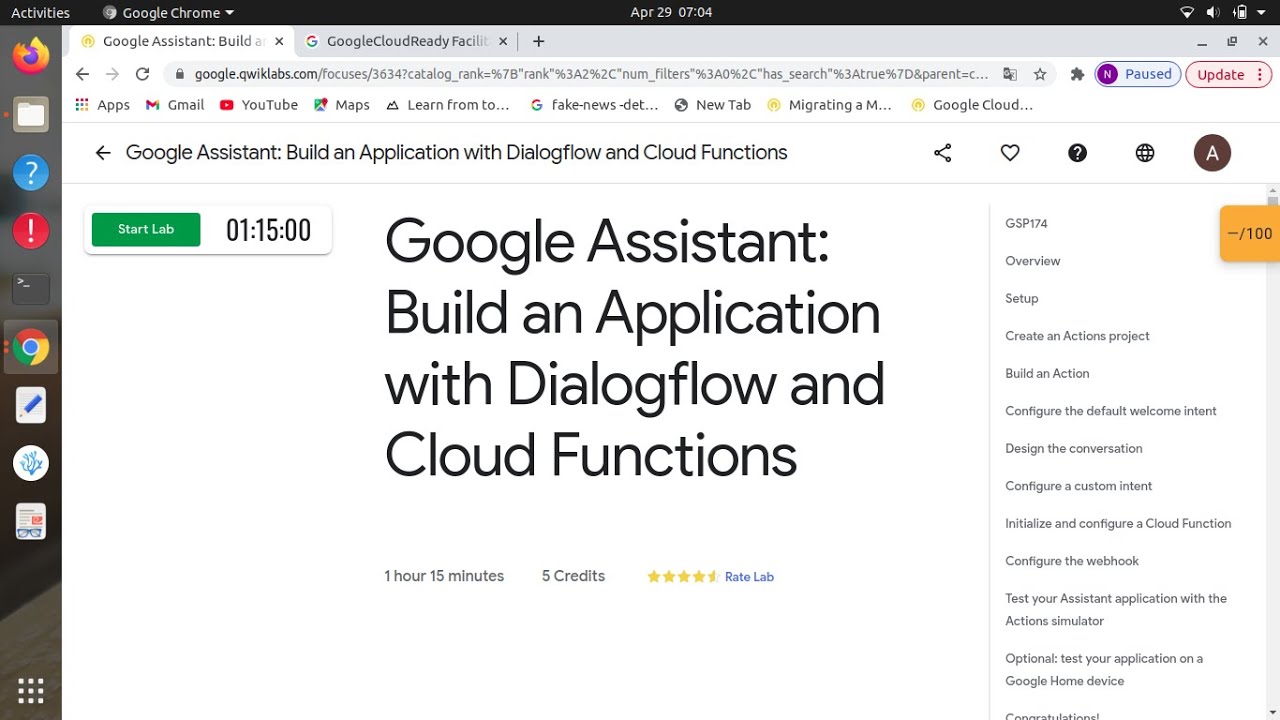The width and height of the screenshot is (1280, 720).
Task: Jump to Setup section
Action: coord(1021,299)
